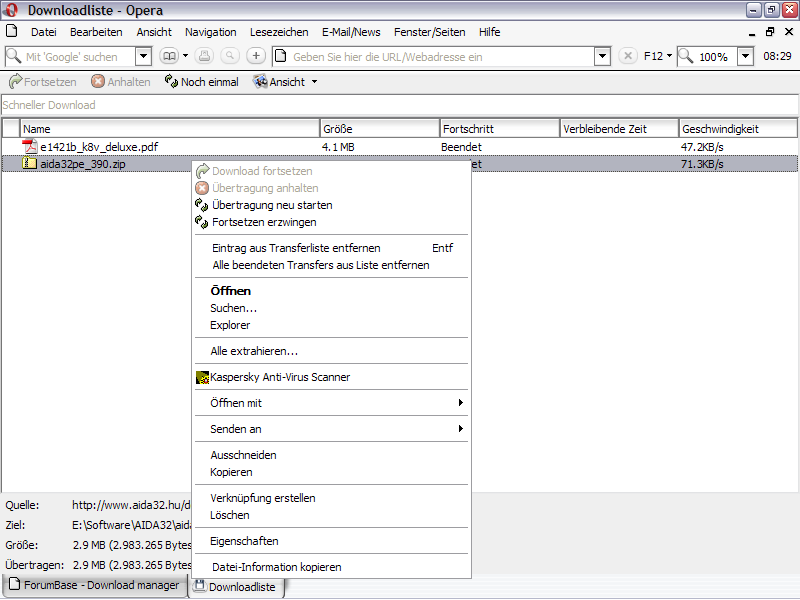Open the Ansicht menu in menu bar
Viewport: 800px width, 600px height.
click(x=154, y=32)
